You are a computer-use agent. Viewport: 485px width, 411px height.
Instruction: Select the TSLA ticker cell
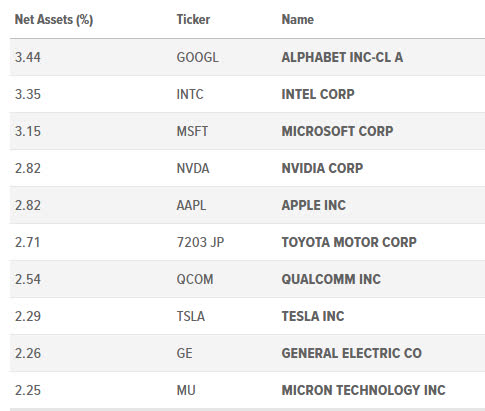(x=191, y=316)
